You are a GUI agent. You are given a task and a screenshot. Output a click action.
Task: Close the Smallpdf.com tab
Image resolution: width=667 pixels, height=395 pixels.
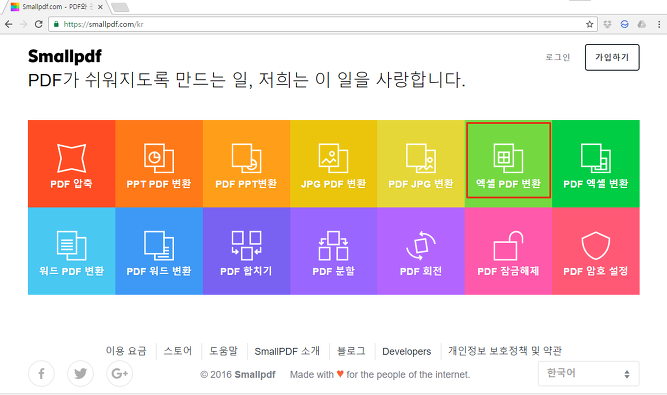[100, 7]
